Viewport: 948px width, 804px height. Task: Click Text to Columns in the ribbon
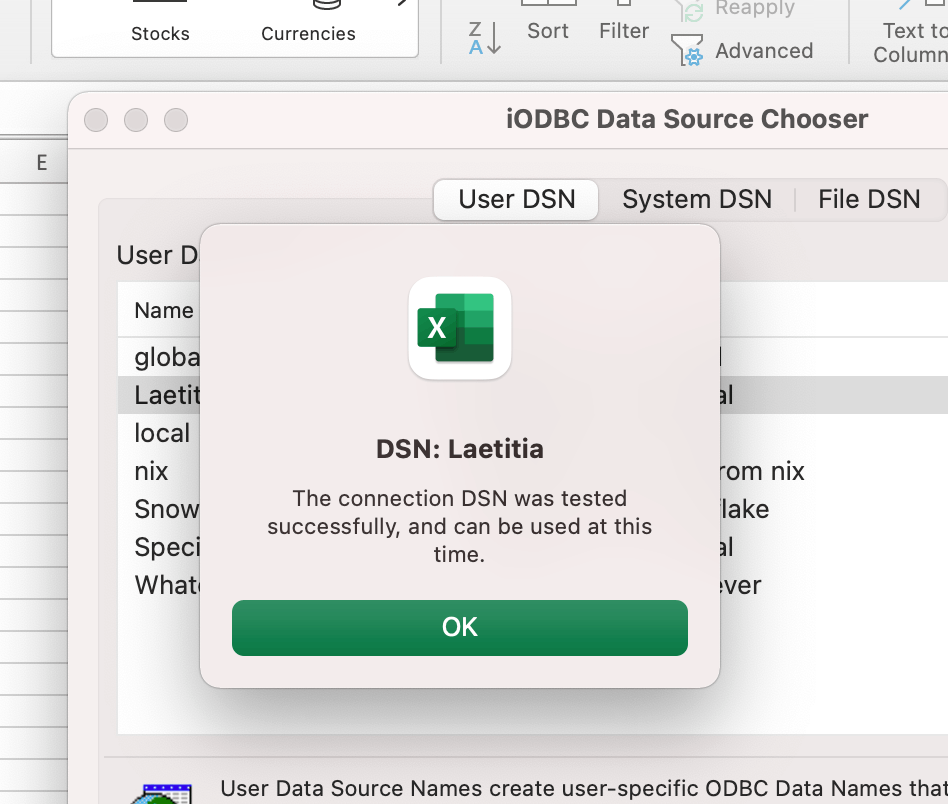click(x=913, y=33)
